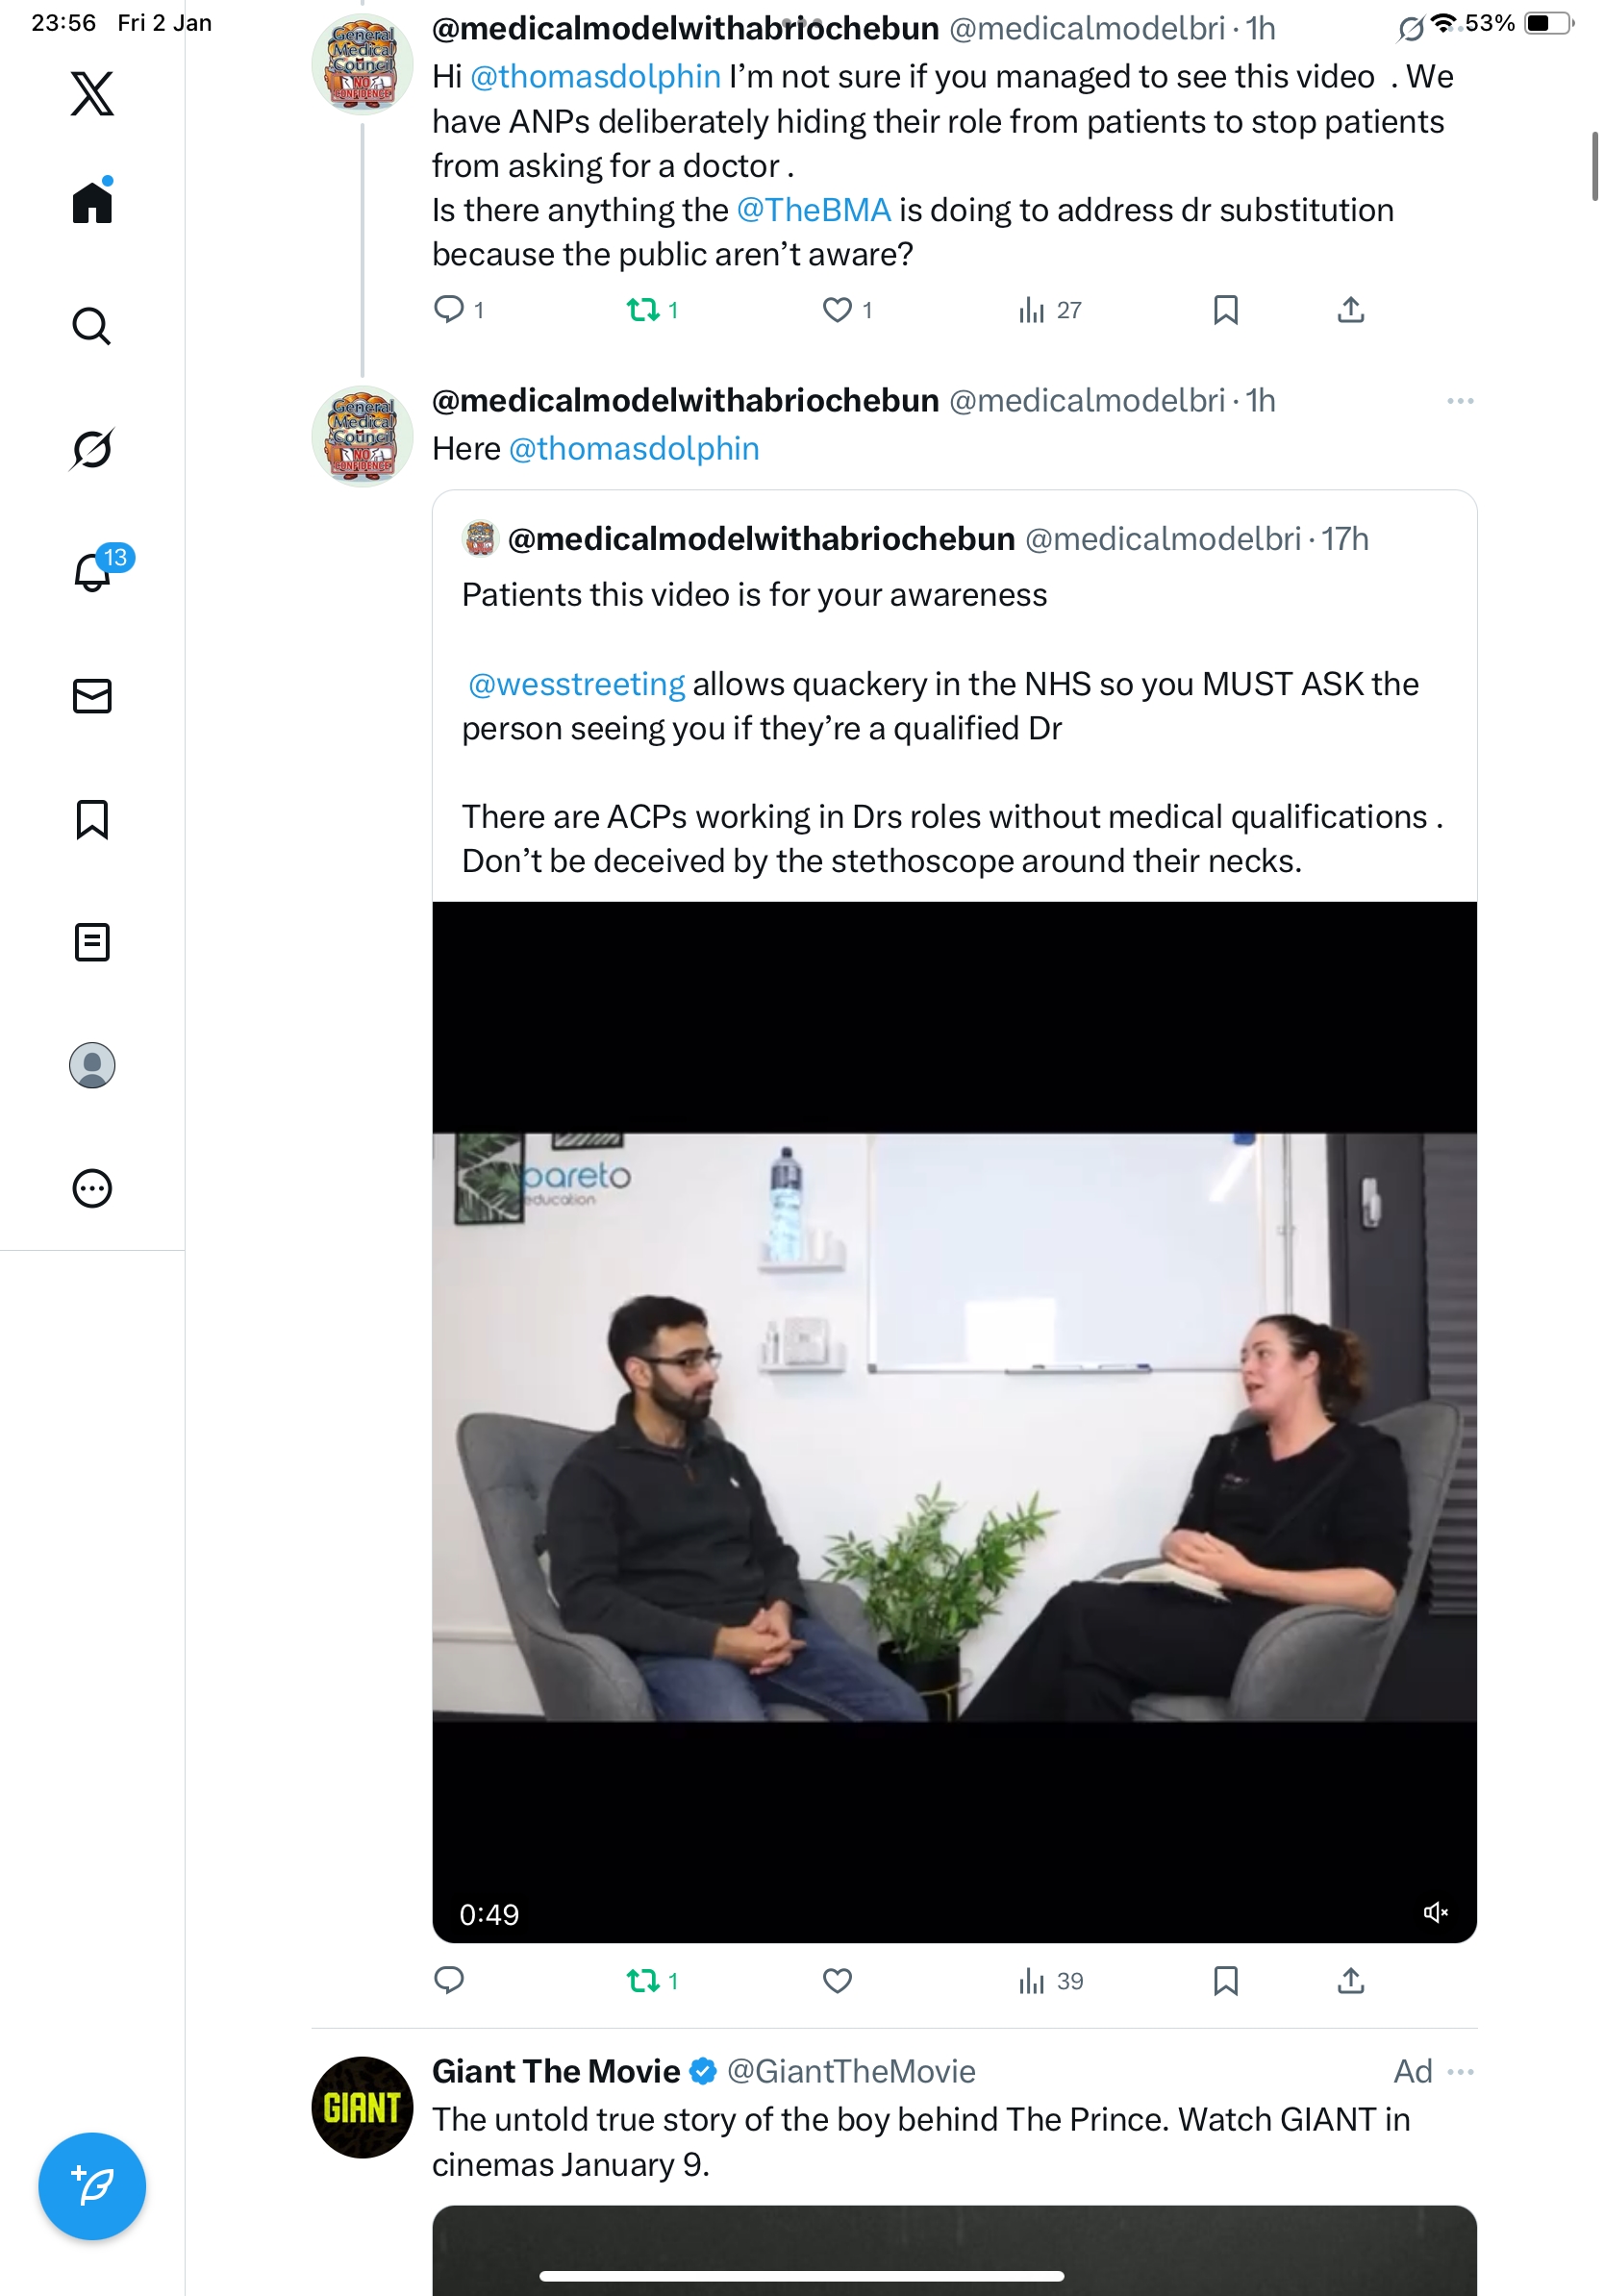Bookmark the tweet with 39 views
Image resolution: width=1604 pixels, height=2296 pixels.
1225,1980
